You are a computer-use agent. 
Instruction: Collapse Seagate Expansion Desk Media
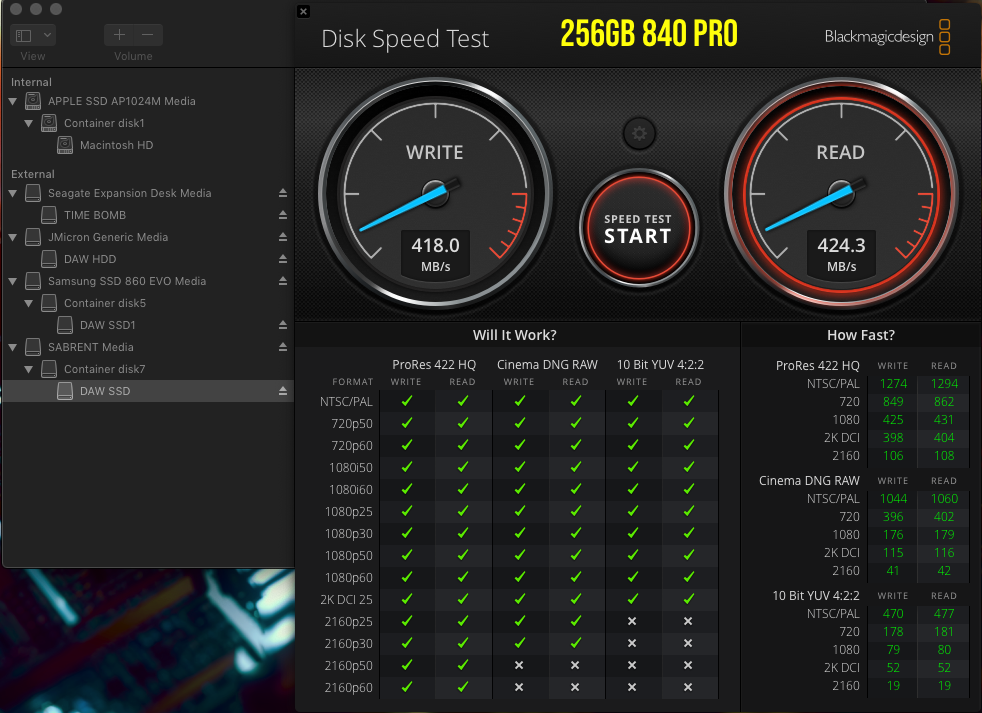point(13,193)
